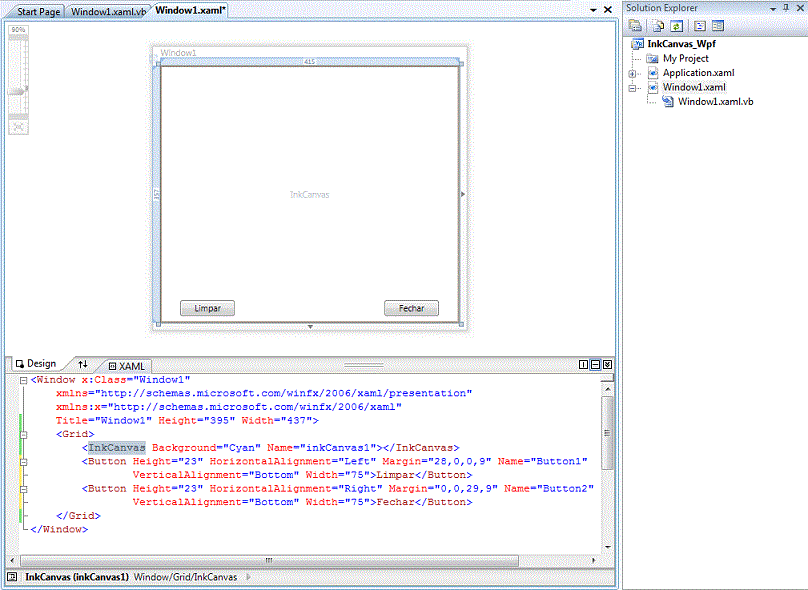Pin the Solution Explorer panel
The width and height of the screenshot is (808, 590).
pyautogui.click(x=786, y=8)
